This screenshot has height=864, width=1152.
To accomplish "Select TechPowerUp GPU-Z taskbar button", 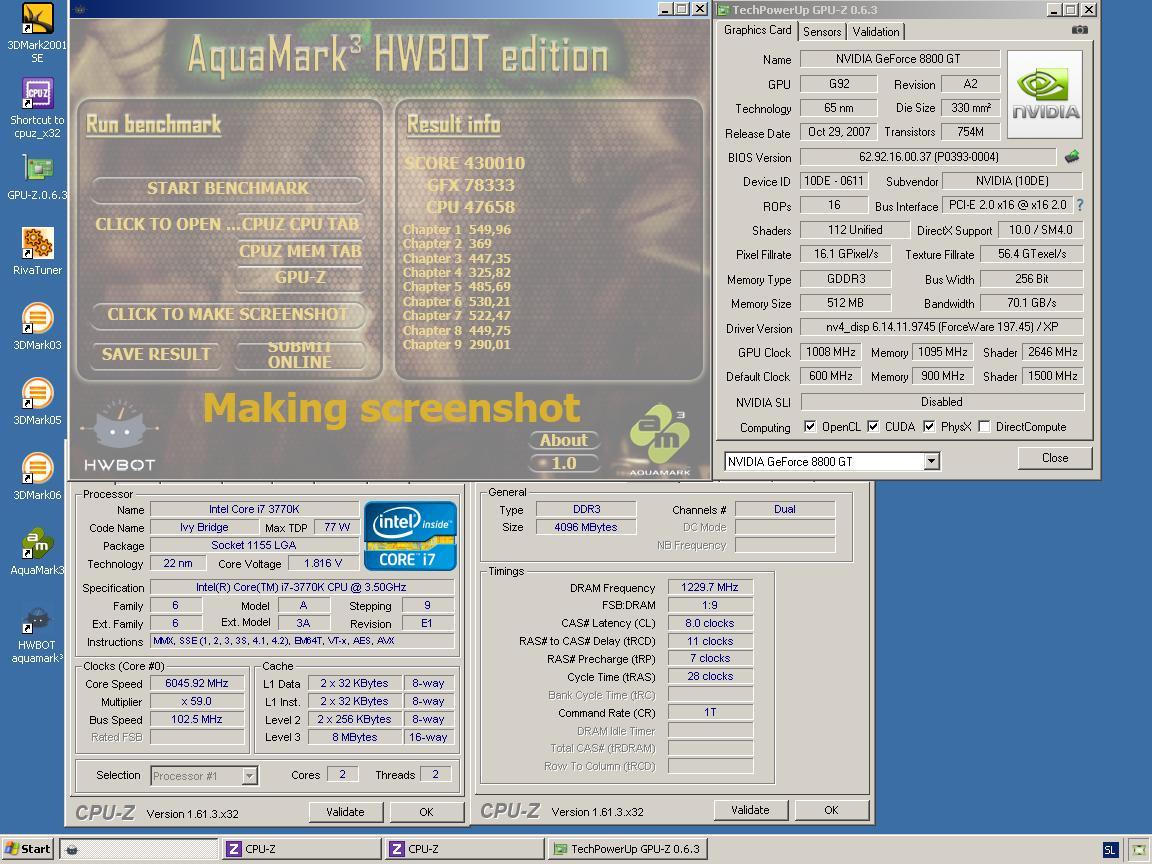I will click(627, 849).
